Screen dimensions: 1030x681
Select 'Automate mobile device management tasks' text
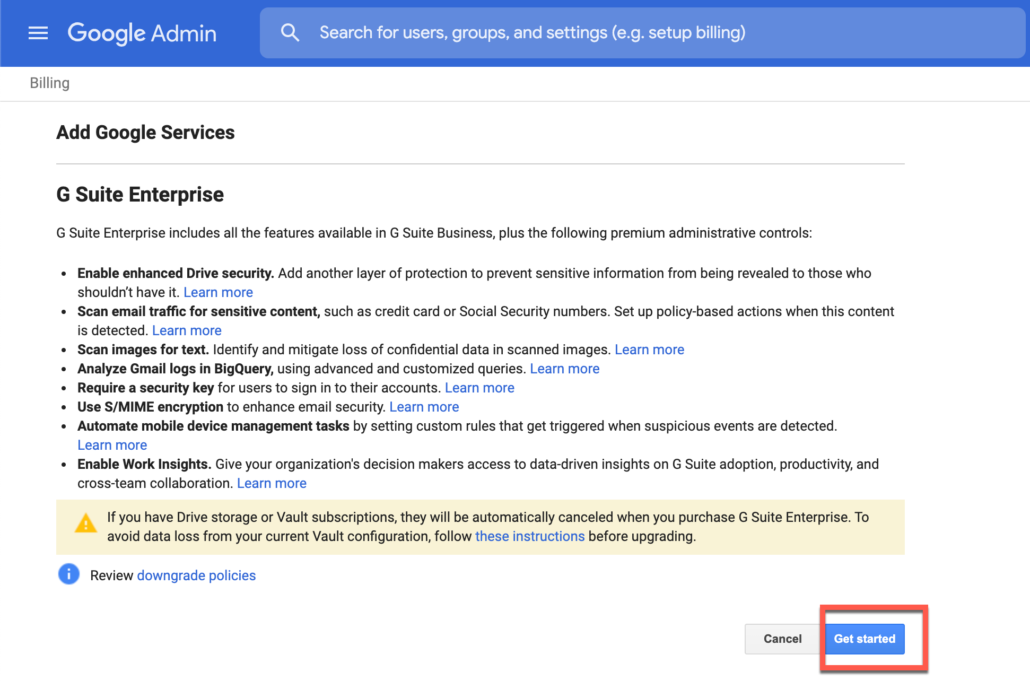213,426
